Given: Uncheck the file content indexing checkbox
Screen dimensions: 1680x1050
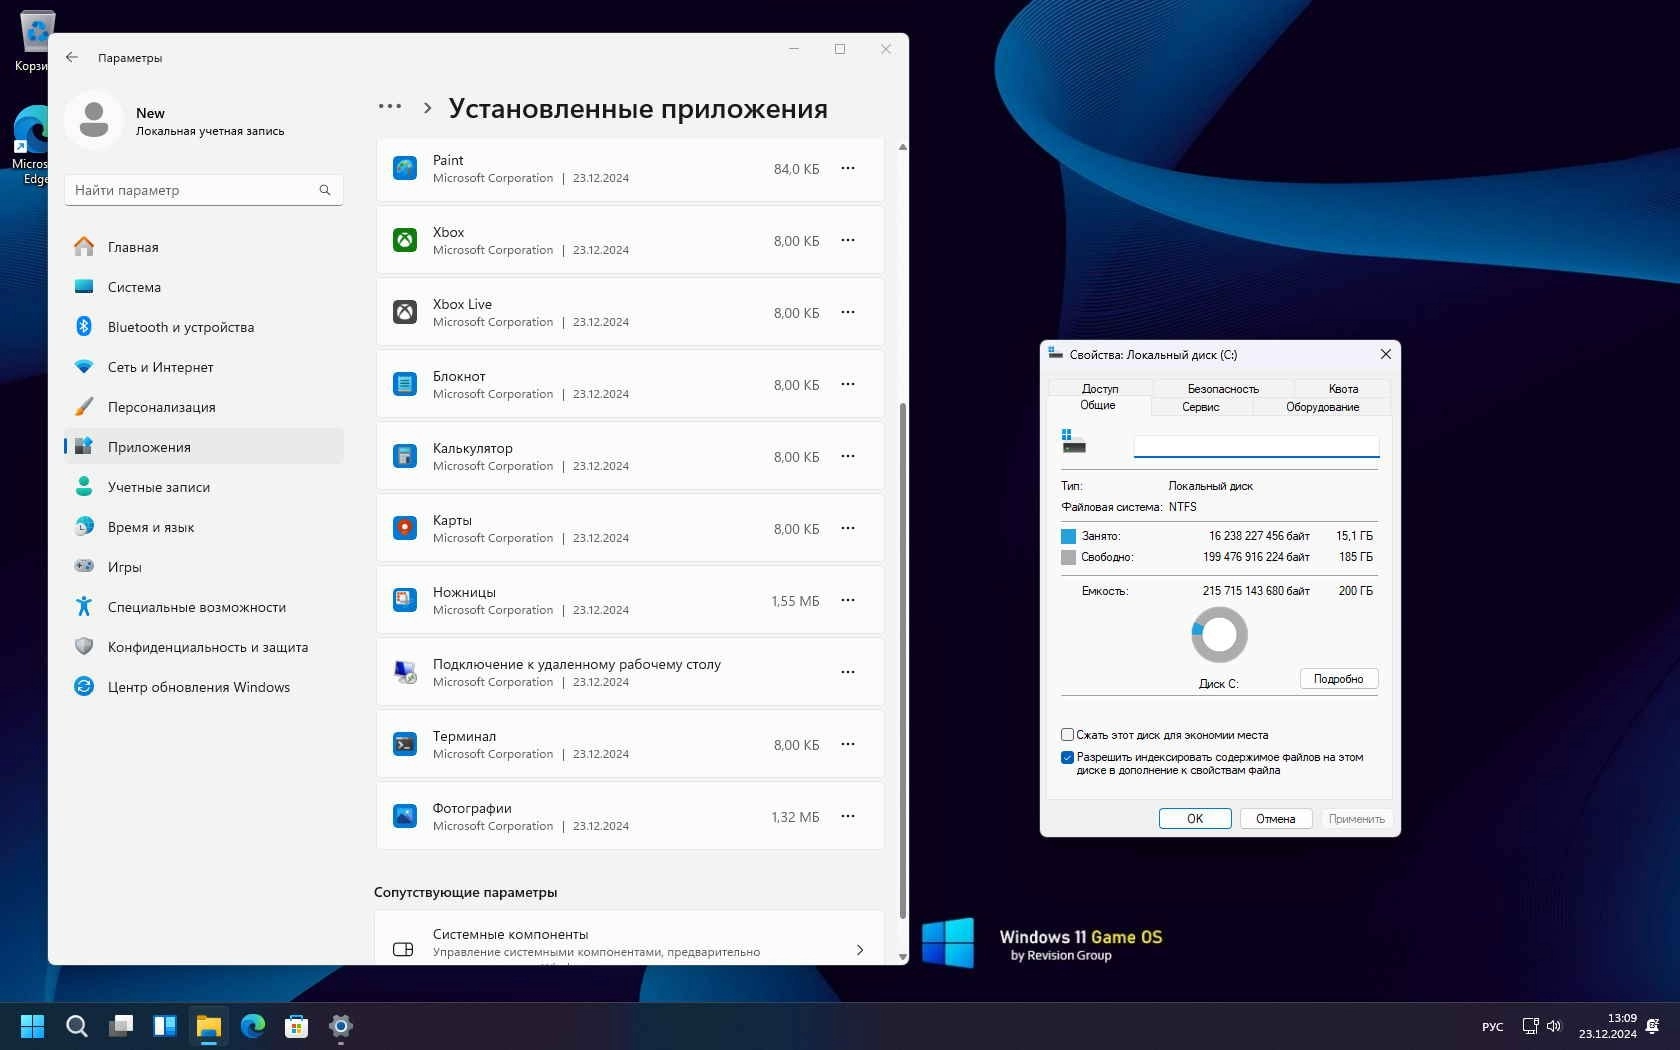Looking at the screenshot, I should (x=1067, y=757).
